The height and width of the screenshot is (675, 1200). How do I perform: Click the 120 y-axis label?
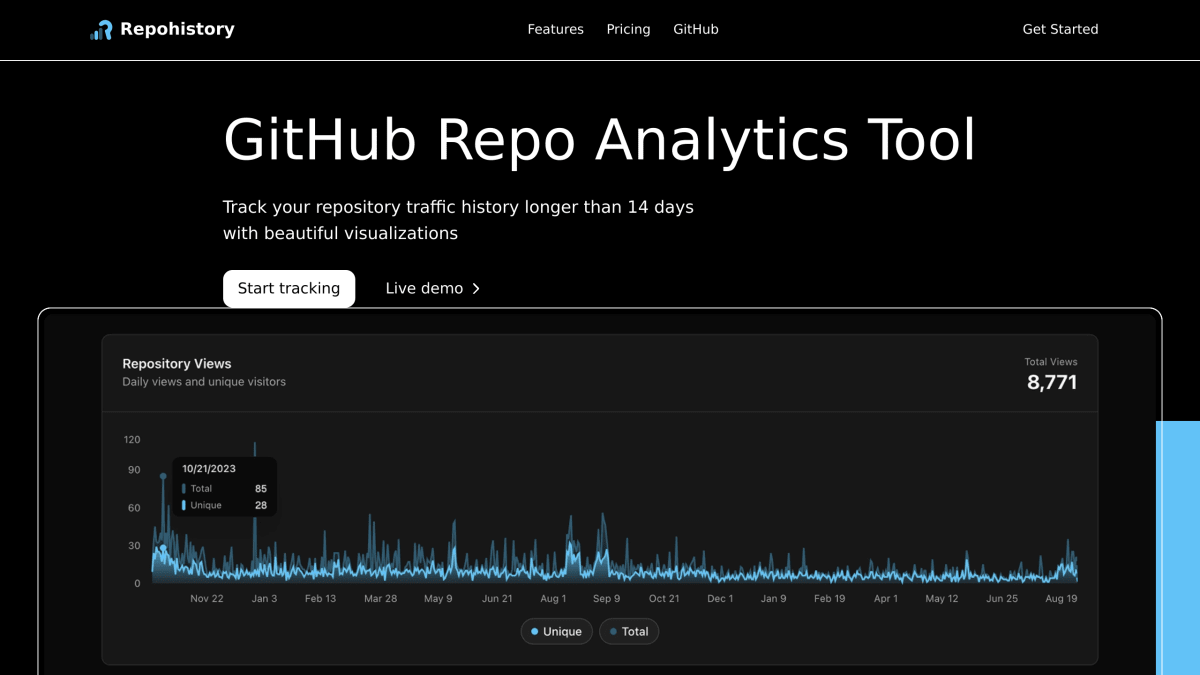132,439
